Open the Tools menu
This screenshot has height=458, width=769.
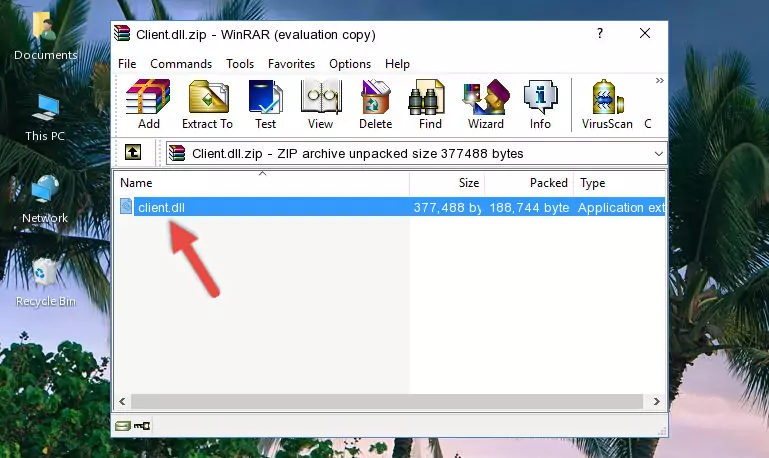[x=240, y=64]
